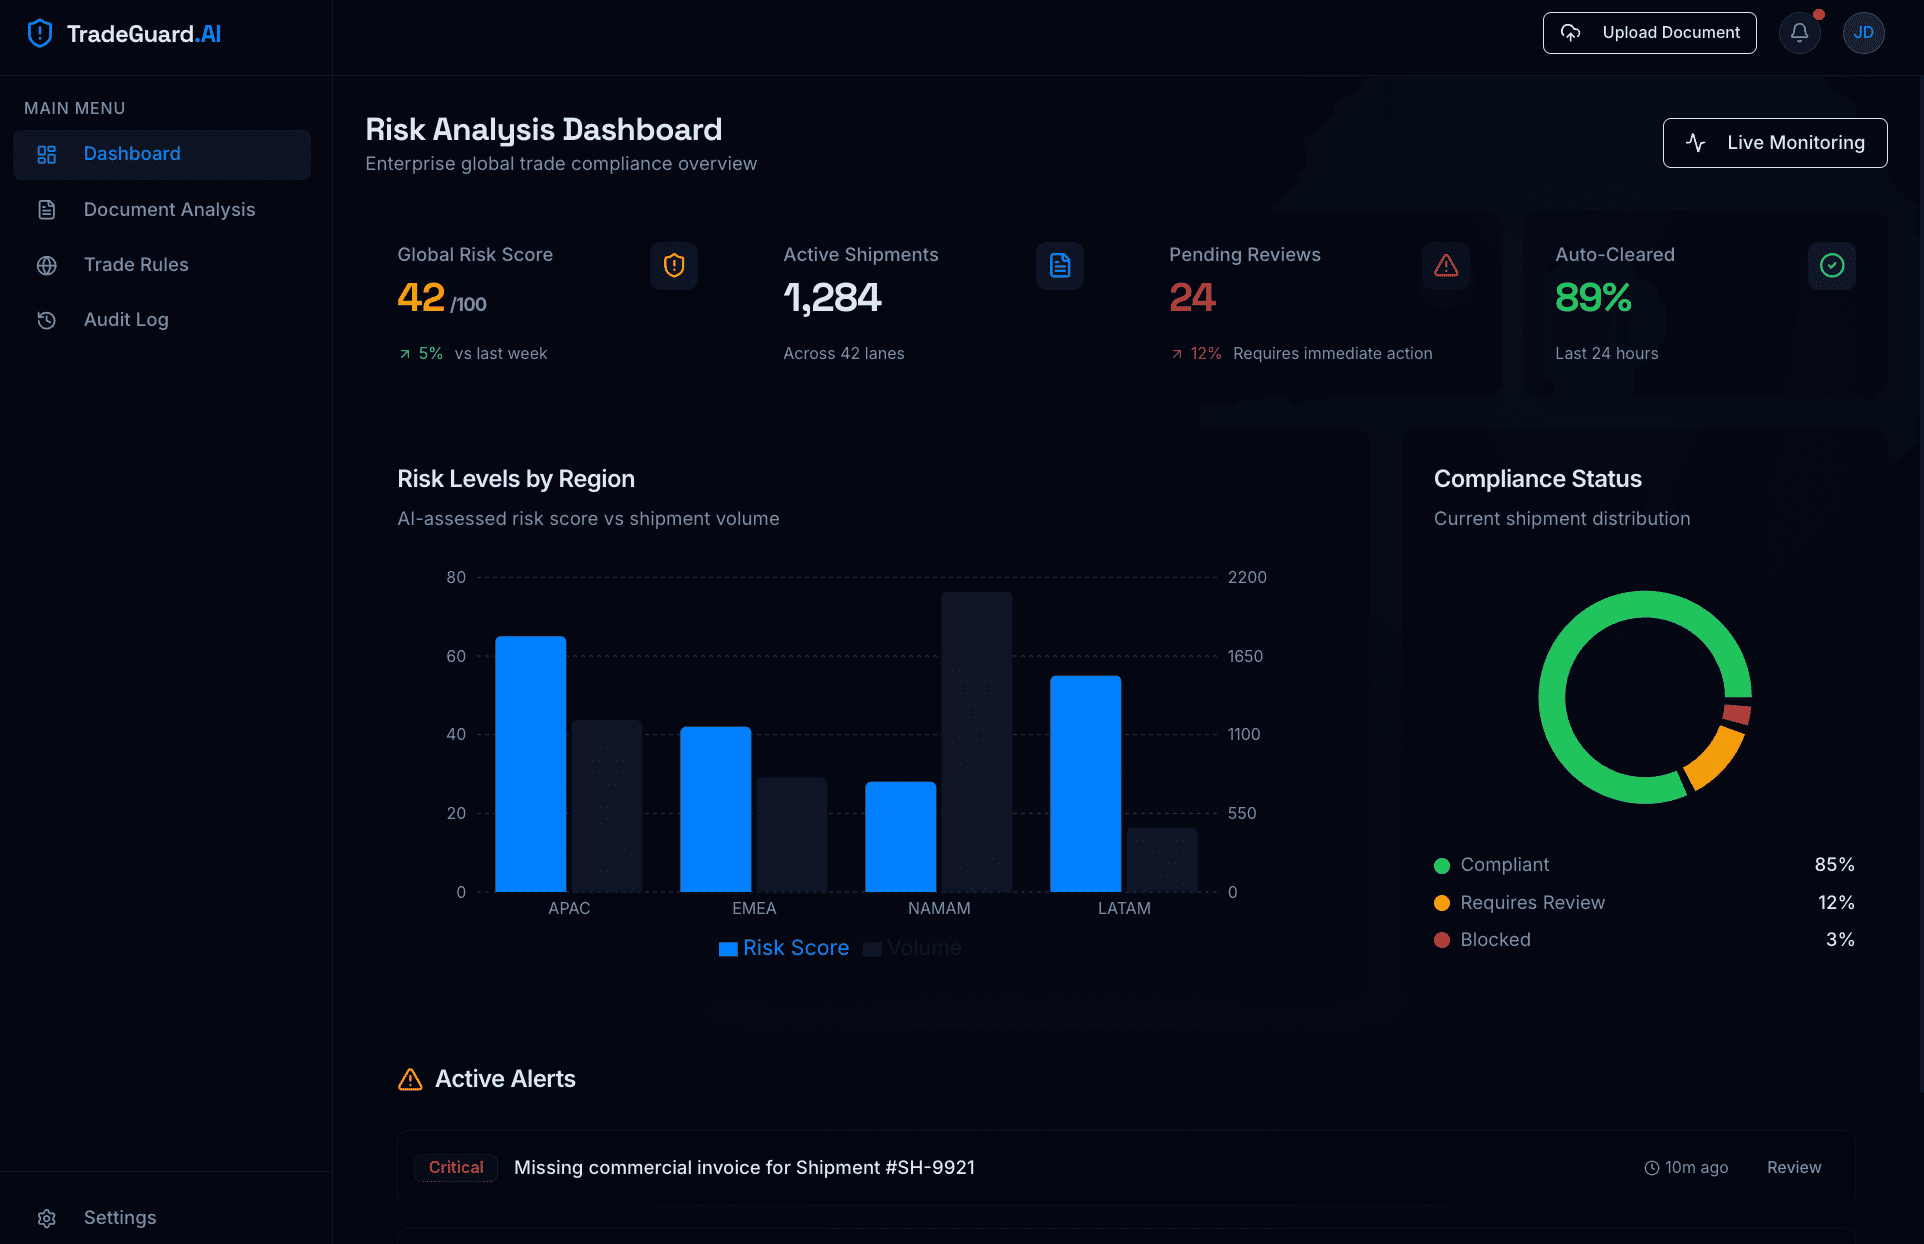Click the TradeGuard.AI shield logo icon
The height and width of the screenshot is (1244, 1924).
pyautogui.click(x=39, y=32)
